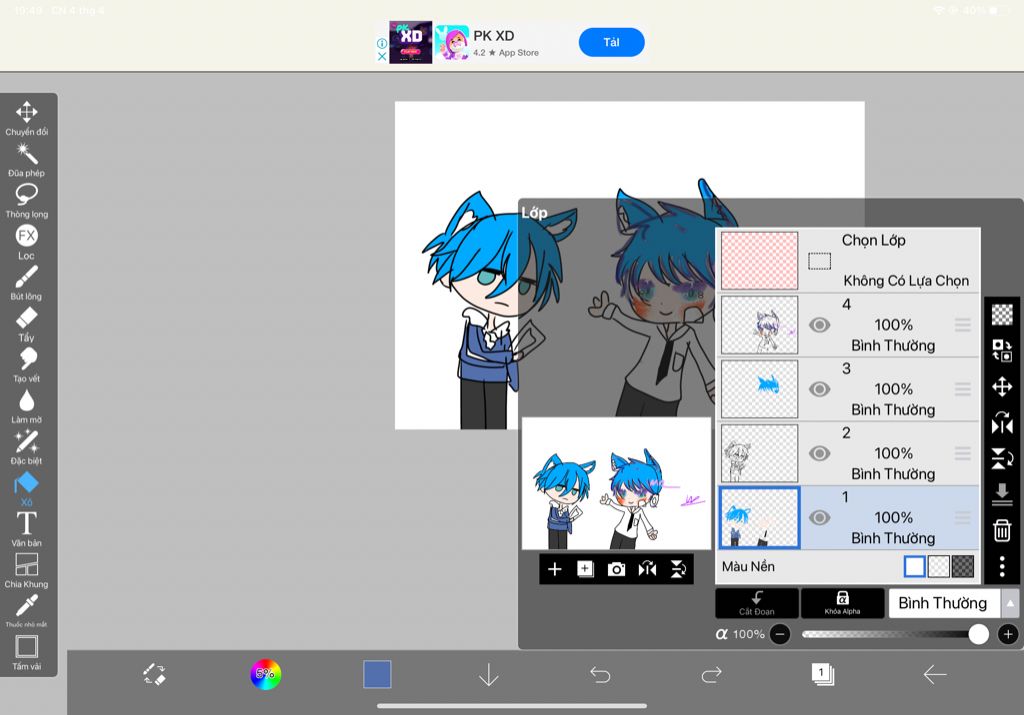This screenshot has width=1024, height=715.
Task: Open the current blue color swatch
Action: [x=377, y=674]
